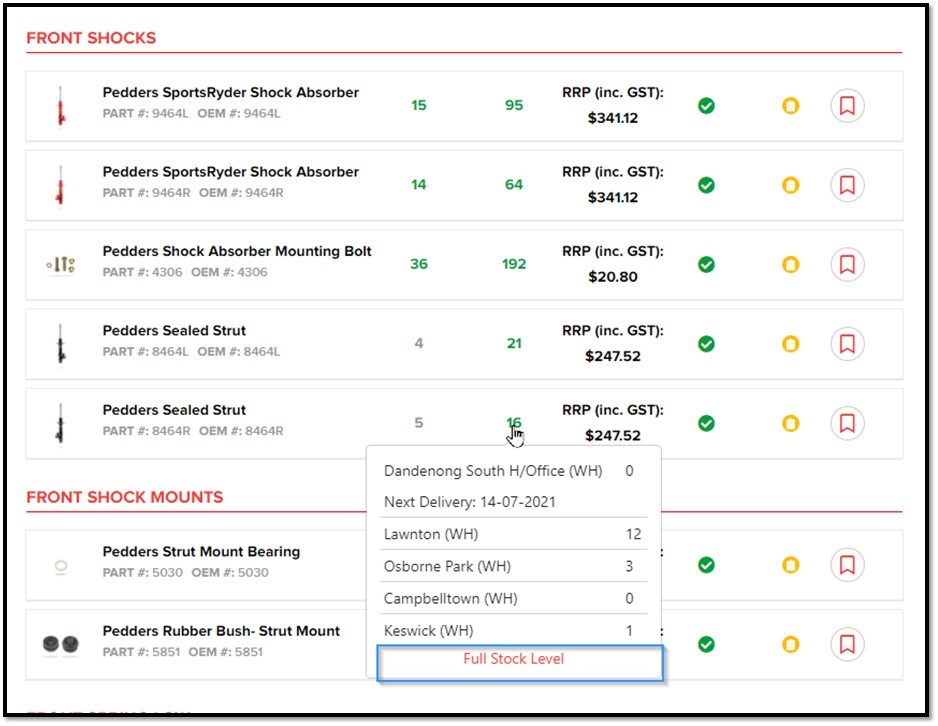Select Lawnton (WH) stock row
The width and height of the screenshot is (938, 726).
tap(513, 534)
